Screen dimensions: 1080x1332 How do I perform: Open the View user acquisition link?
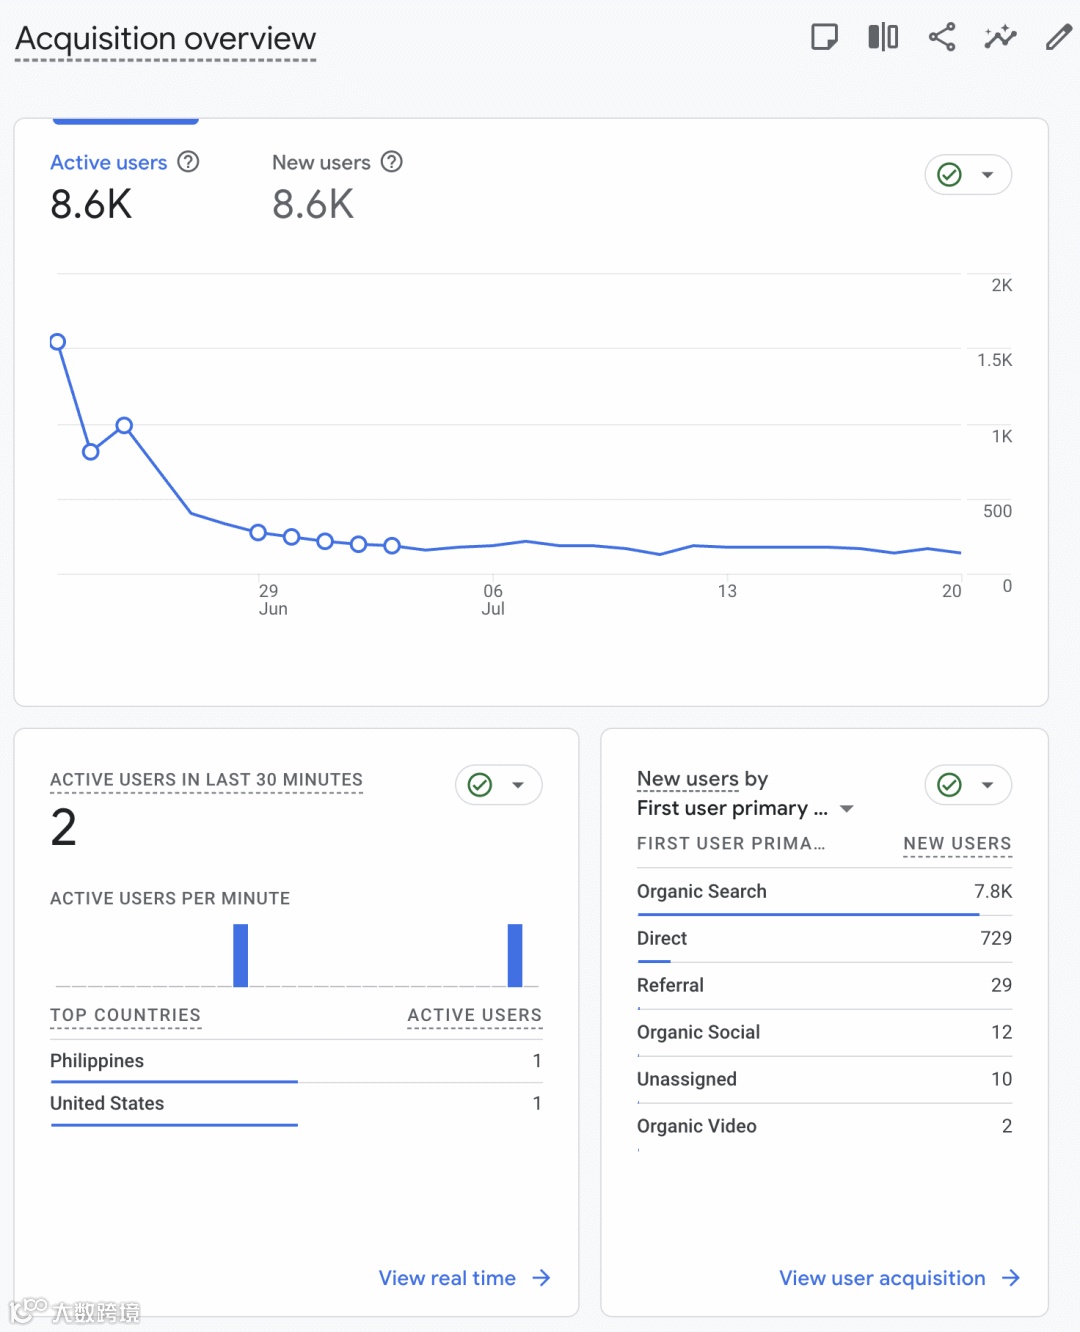(899, 1278)
